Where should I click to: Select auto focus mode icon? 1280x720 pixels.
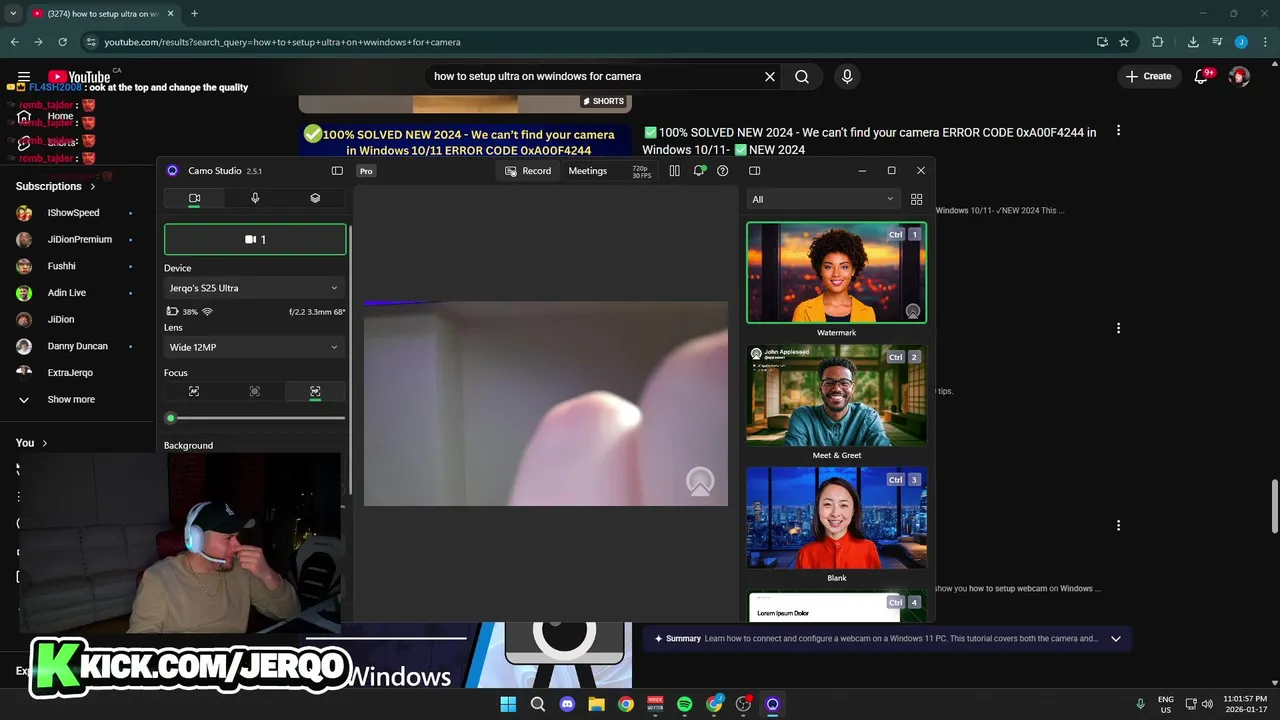[x=194, y=392]
